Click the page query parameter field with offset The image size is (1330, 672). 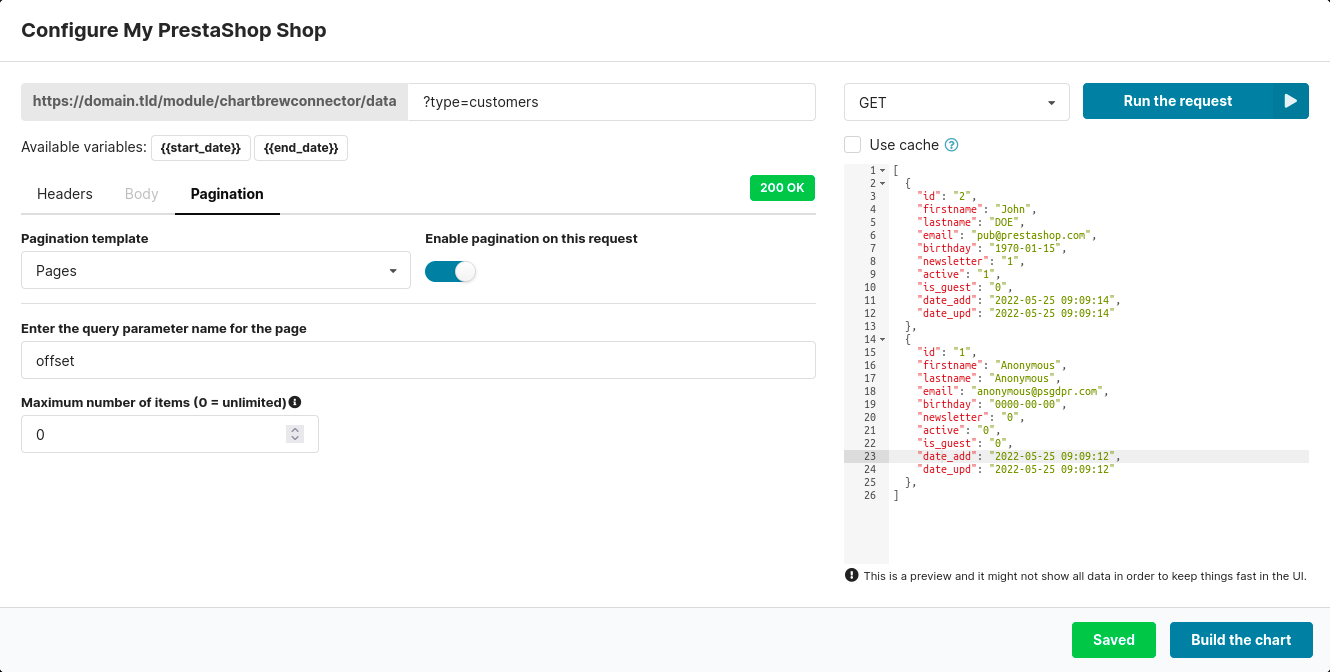point(418,360)
